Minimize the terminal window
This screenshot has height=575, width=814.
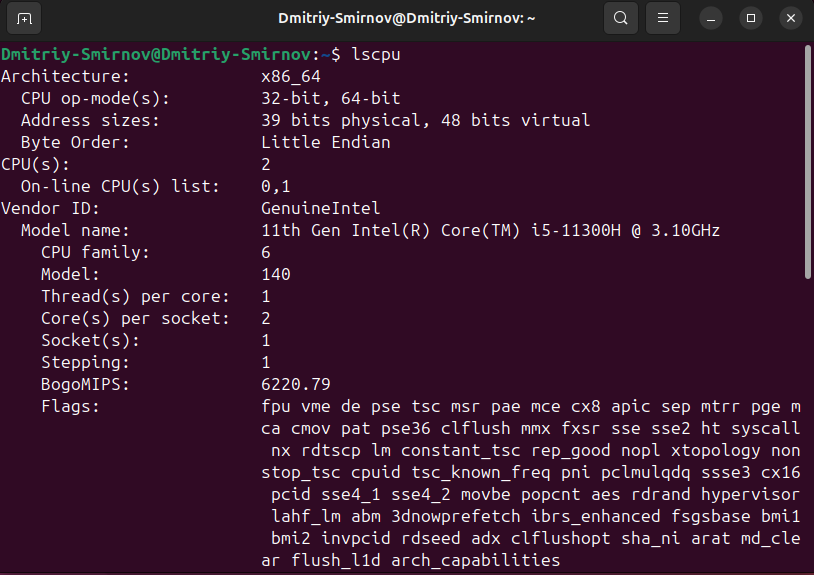[x=711, y=19]
